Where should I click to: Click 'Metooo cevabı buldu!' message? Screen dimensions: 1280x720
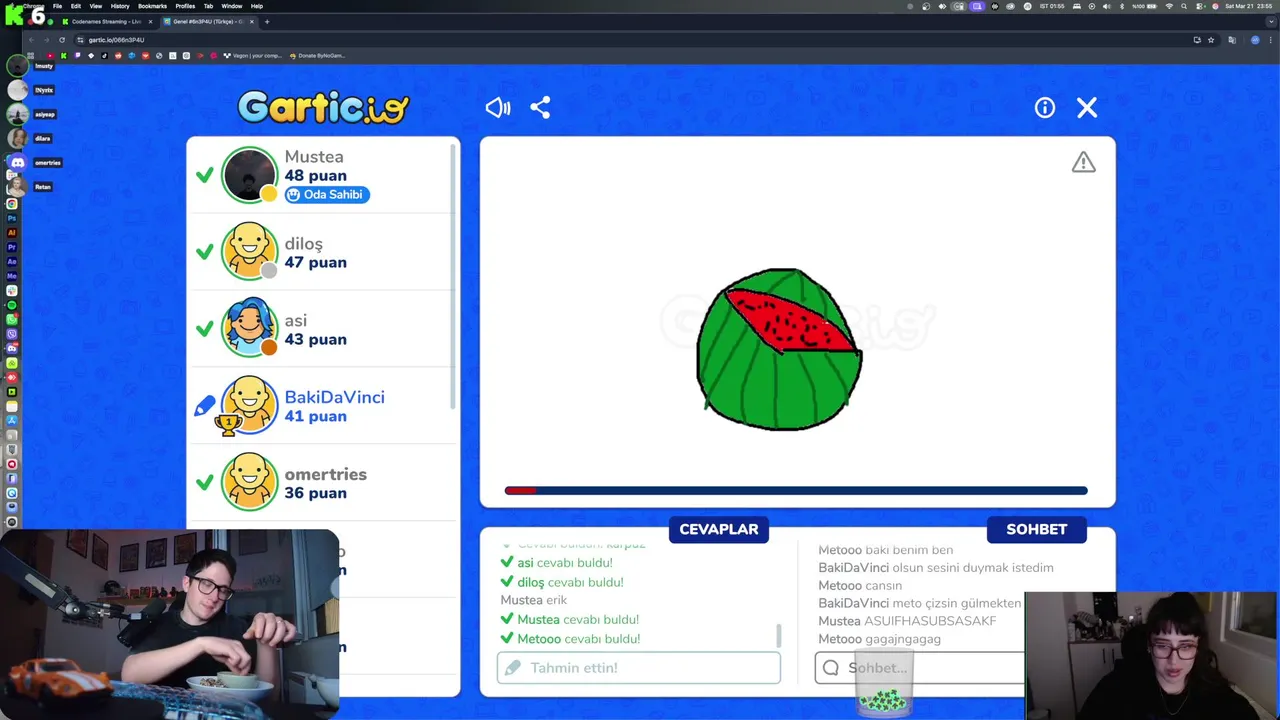pyautogui.click(x=570, y=638)
